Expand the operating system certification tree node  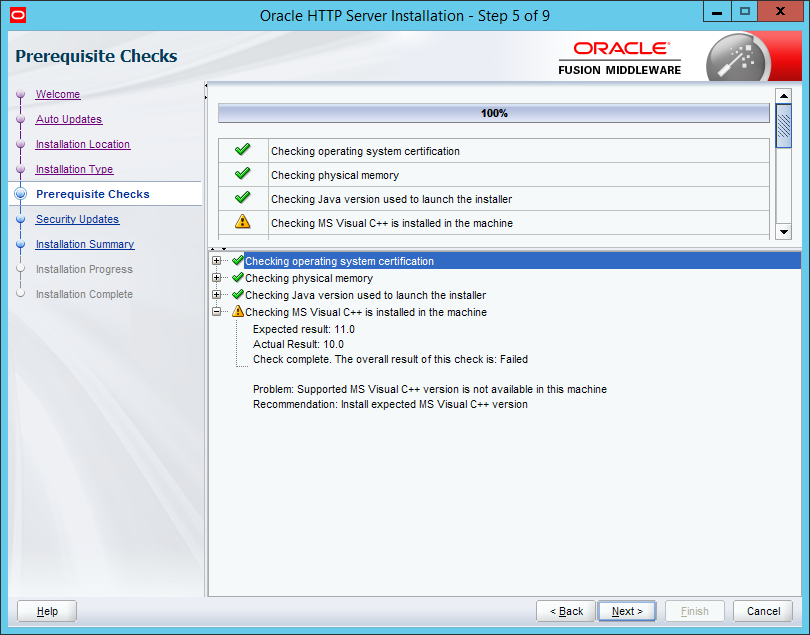pos(217,261)
